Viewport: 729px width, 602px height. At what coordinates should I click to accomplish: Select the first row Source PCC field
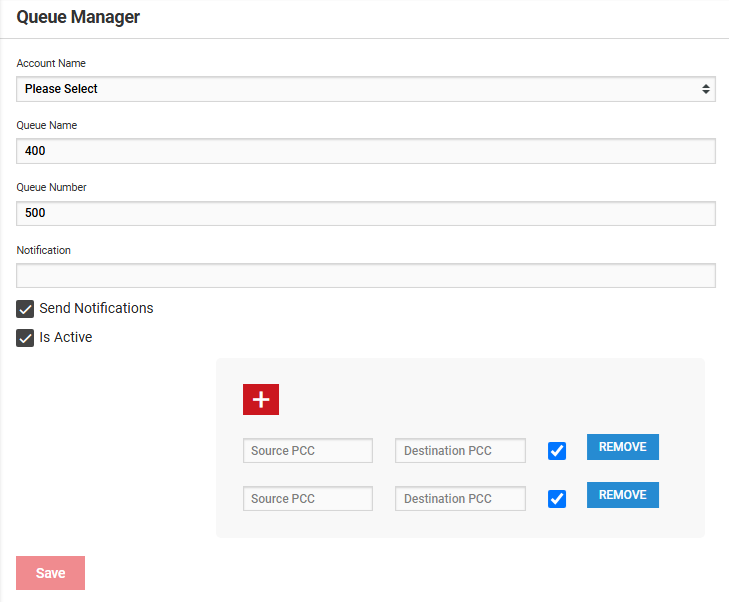pyautogui.click(x=308, y=450)
